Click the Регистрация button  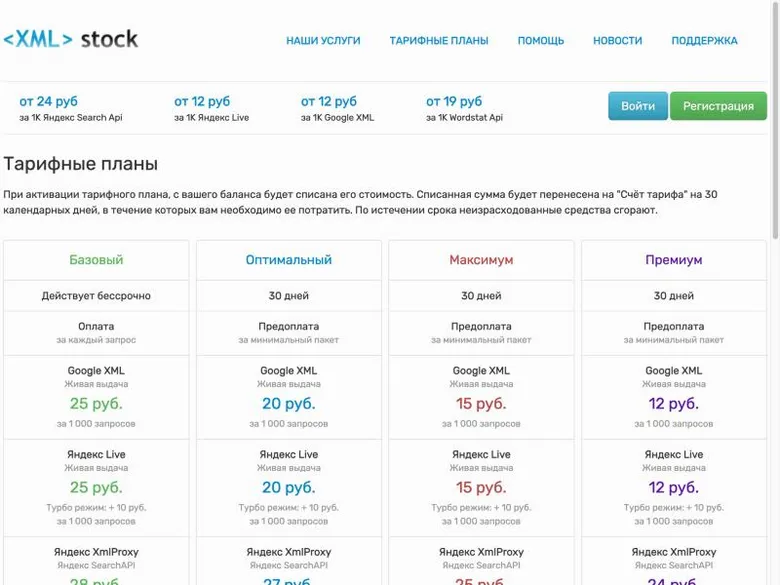[x=718, y=106]
